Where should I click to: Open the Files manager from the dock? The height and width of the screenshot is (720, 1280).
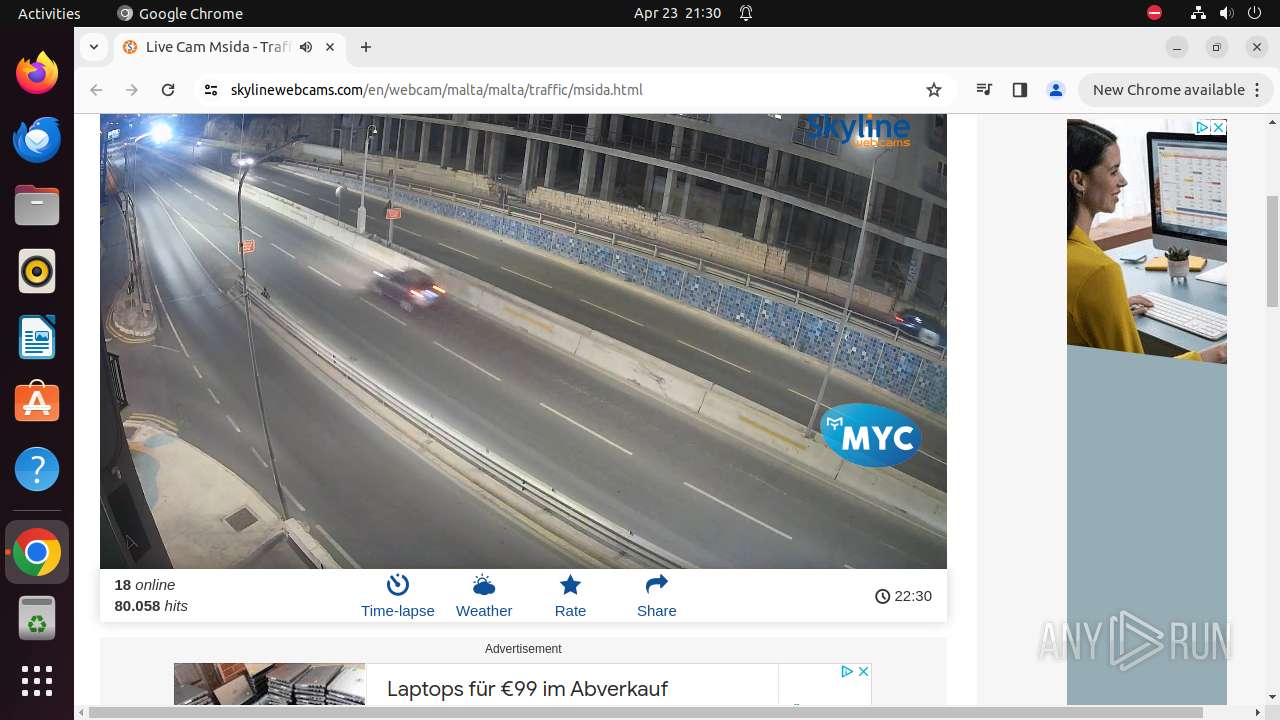click(37, 205)
